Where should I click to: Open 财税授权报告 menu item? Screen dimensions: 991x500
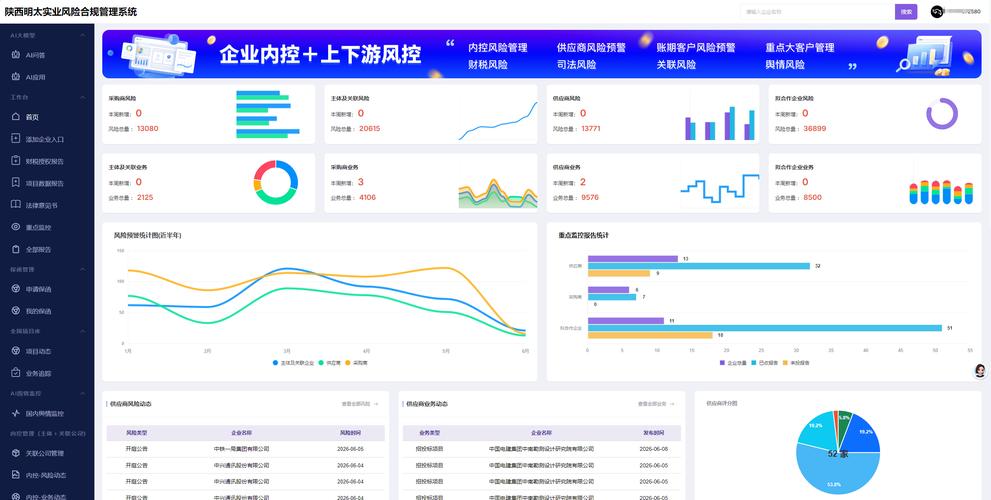point(47,161)
